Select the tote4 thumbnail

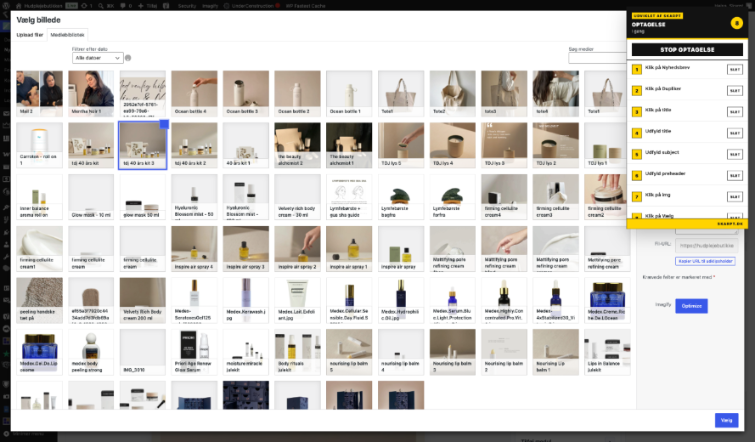point(556,93)
